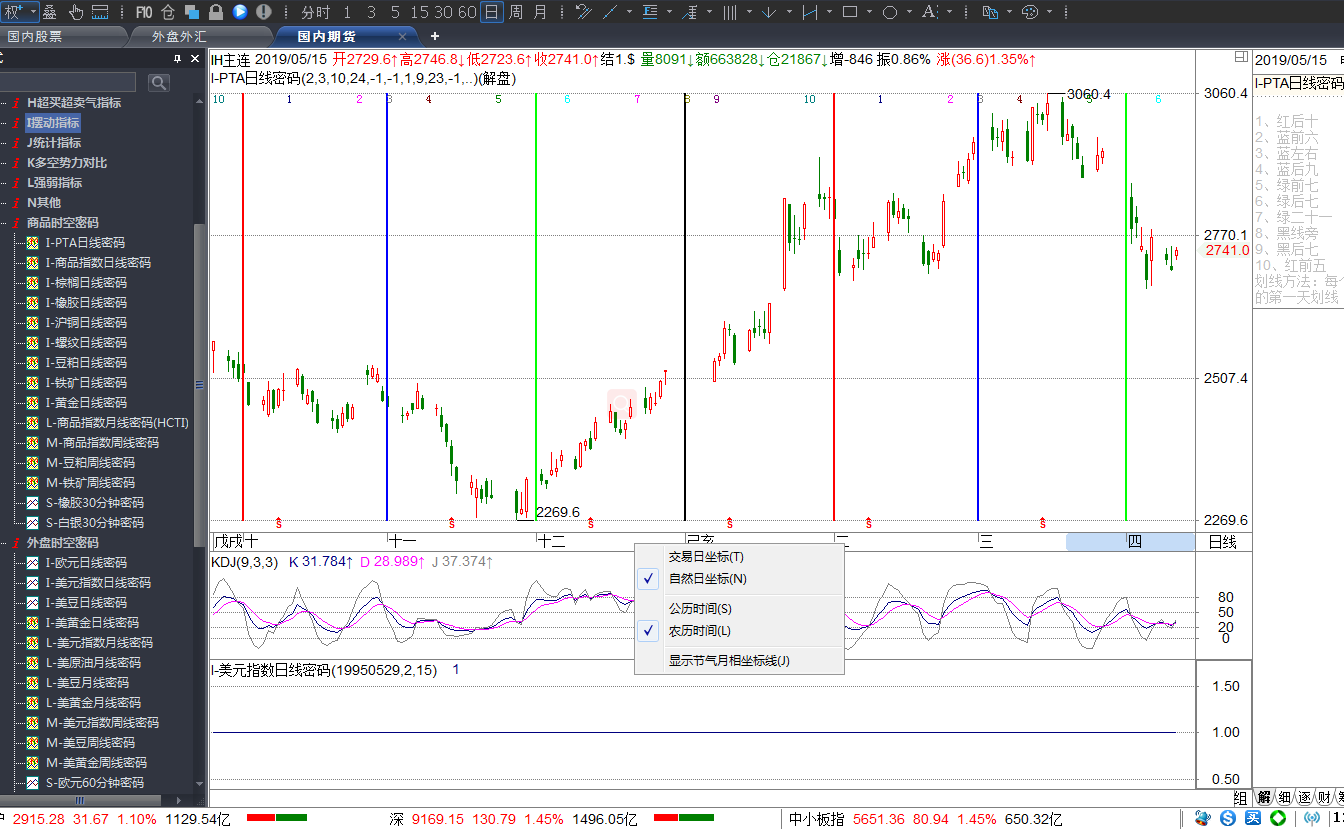Click the alarm bell icon in status bar
Image resolution: width=1344 pixels, height=829 pixels.
coord(1203,819)
